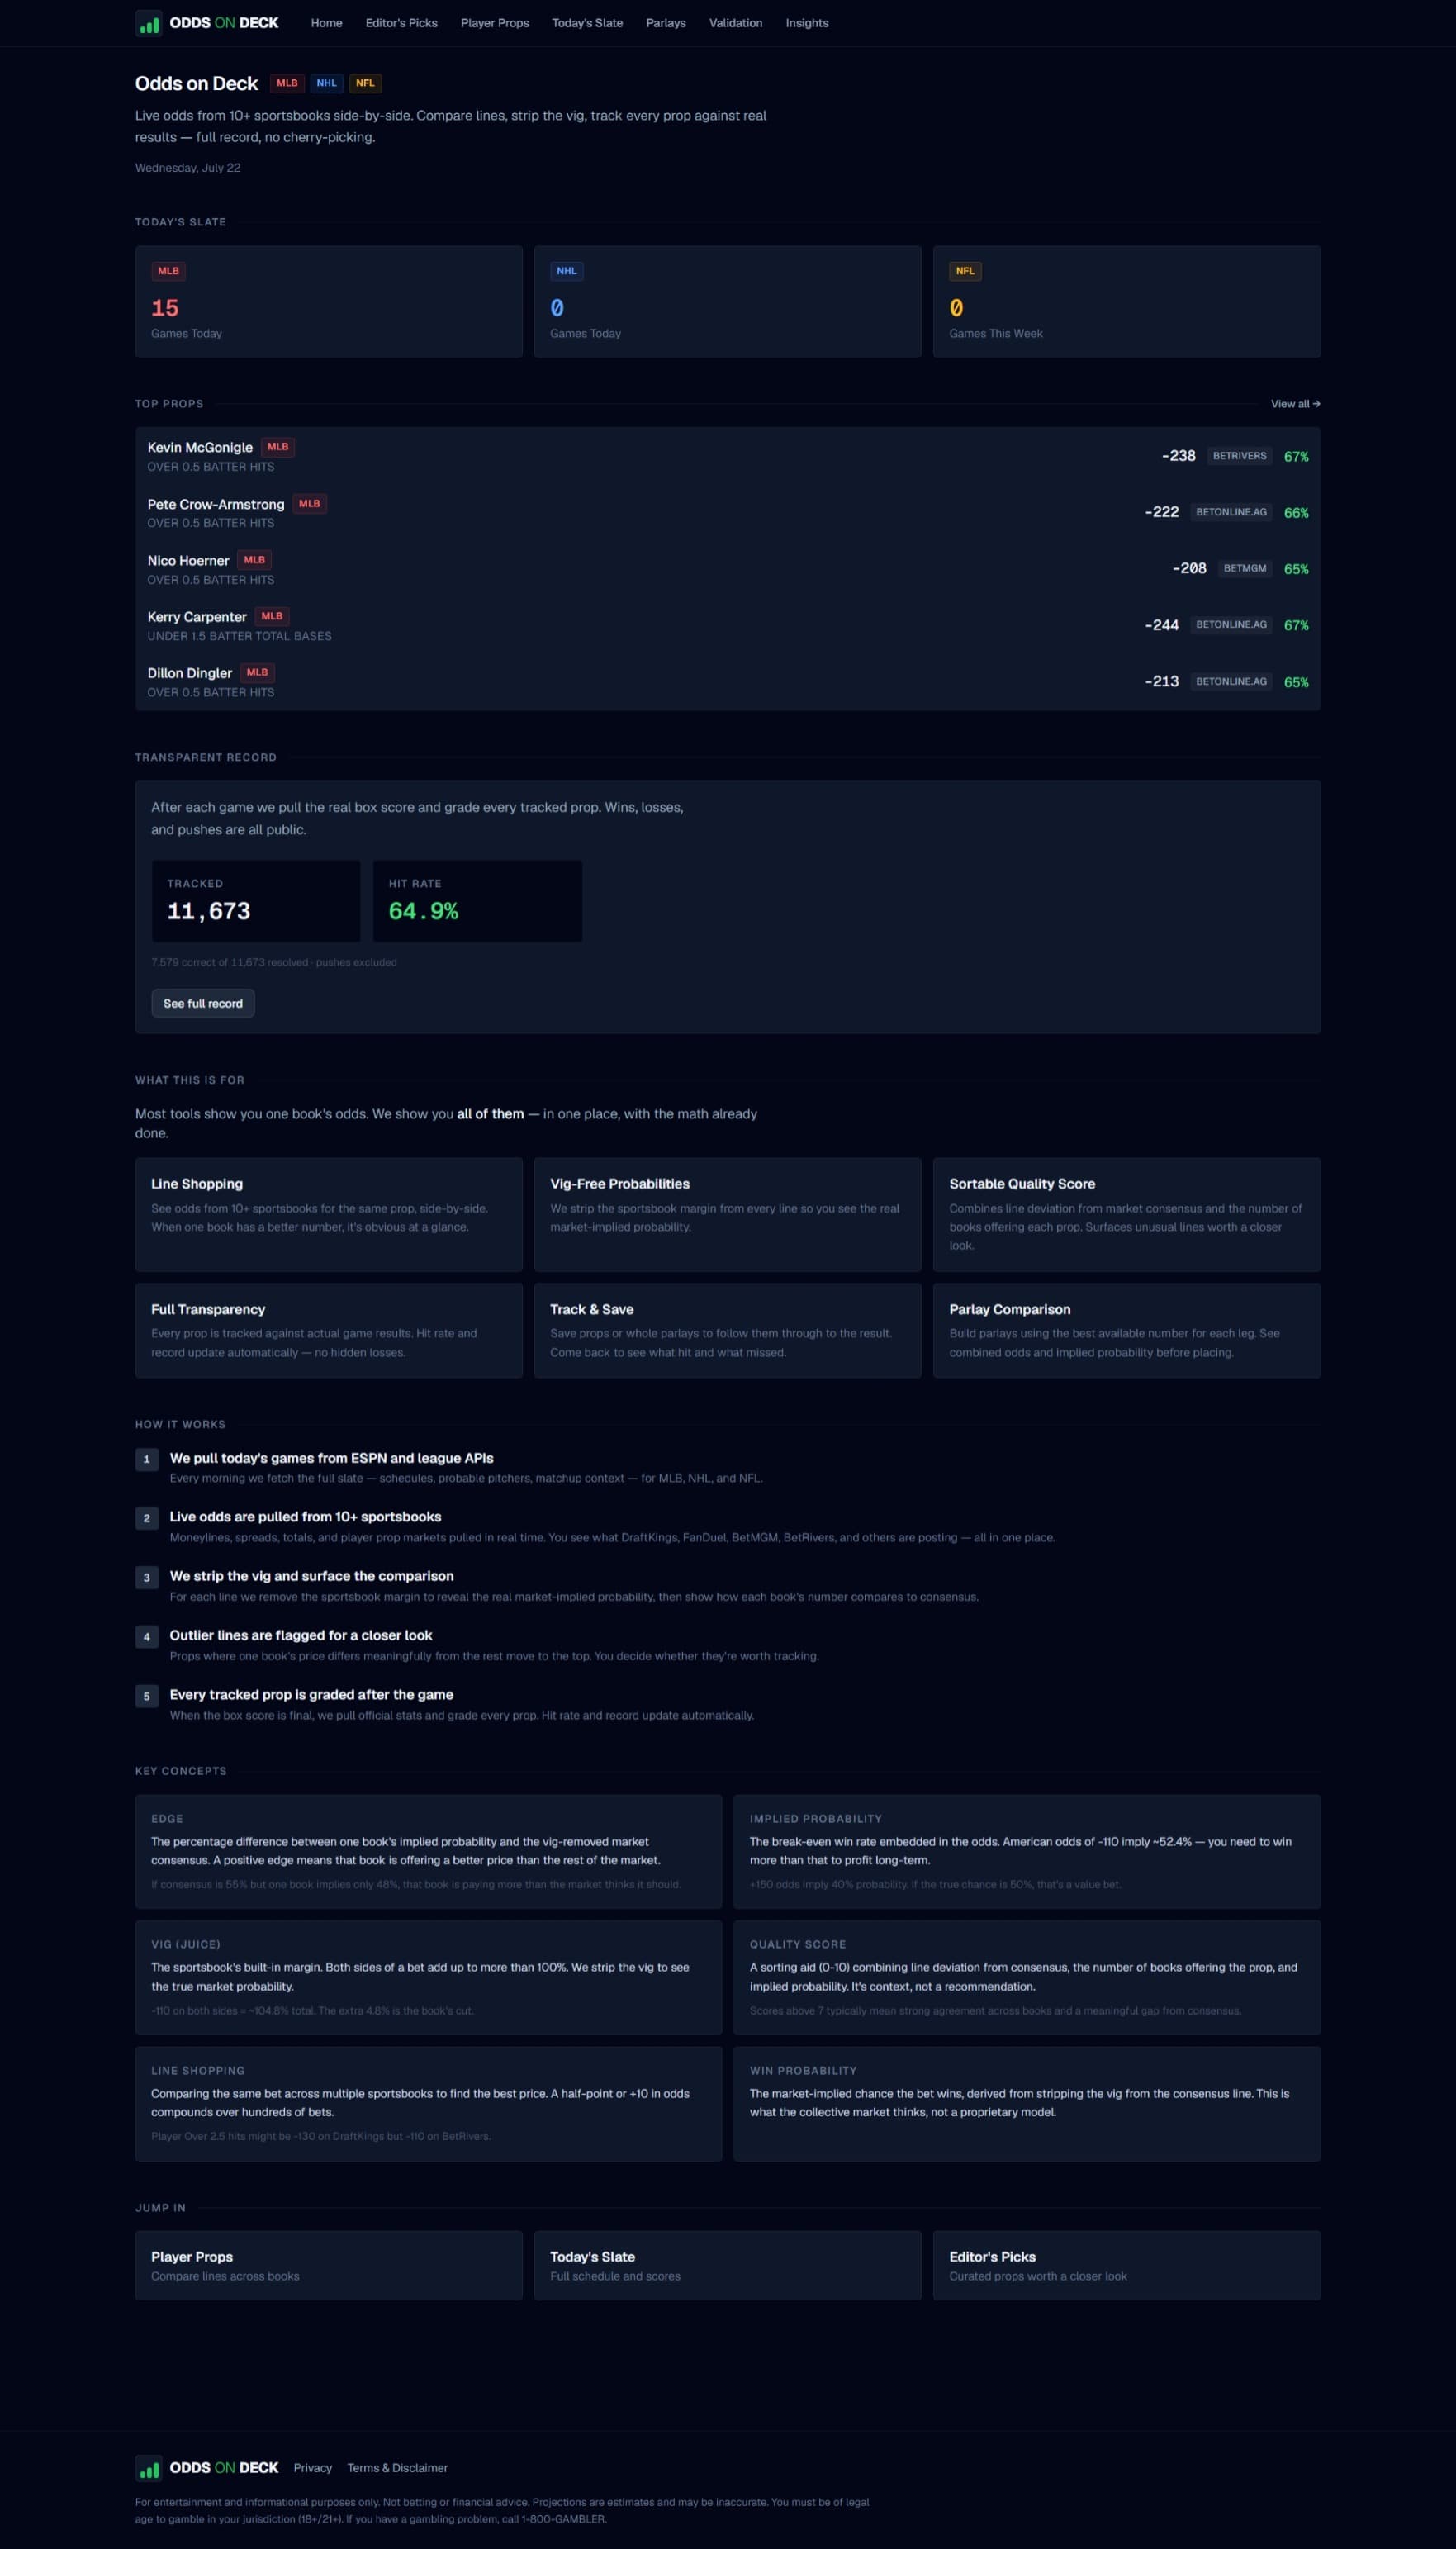This screenshot has width=1456, height=2549.
Task: Click step 1 number badge in How It Works
Action: (x=146, y=1459)
